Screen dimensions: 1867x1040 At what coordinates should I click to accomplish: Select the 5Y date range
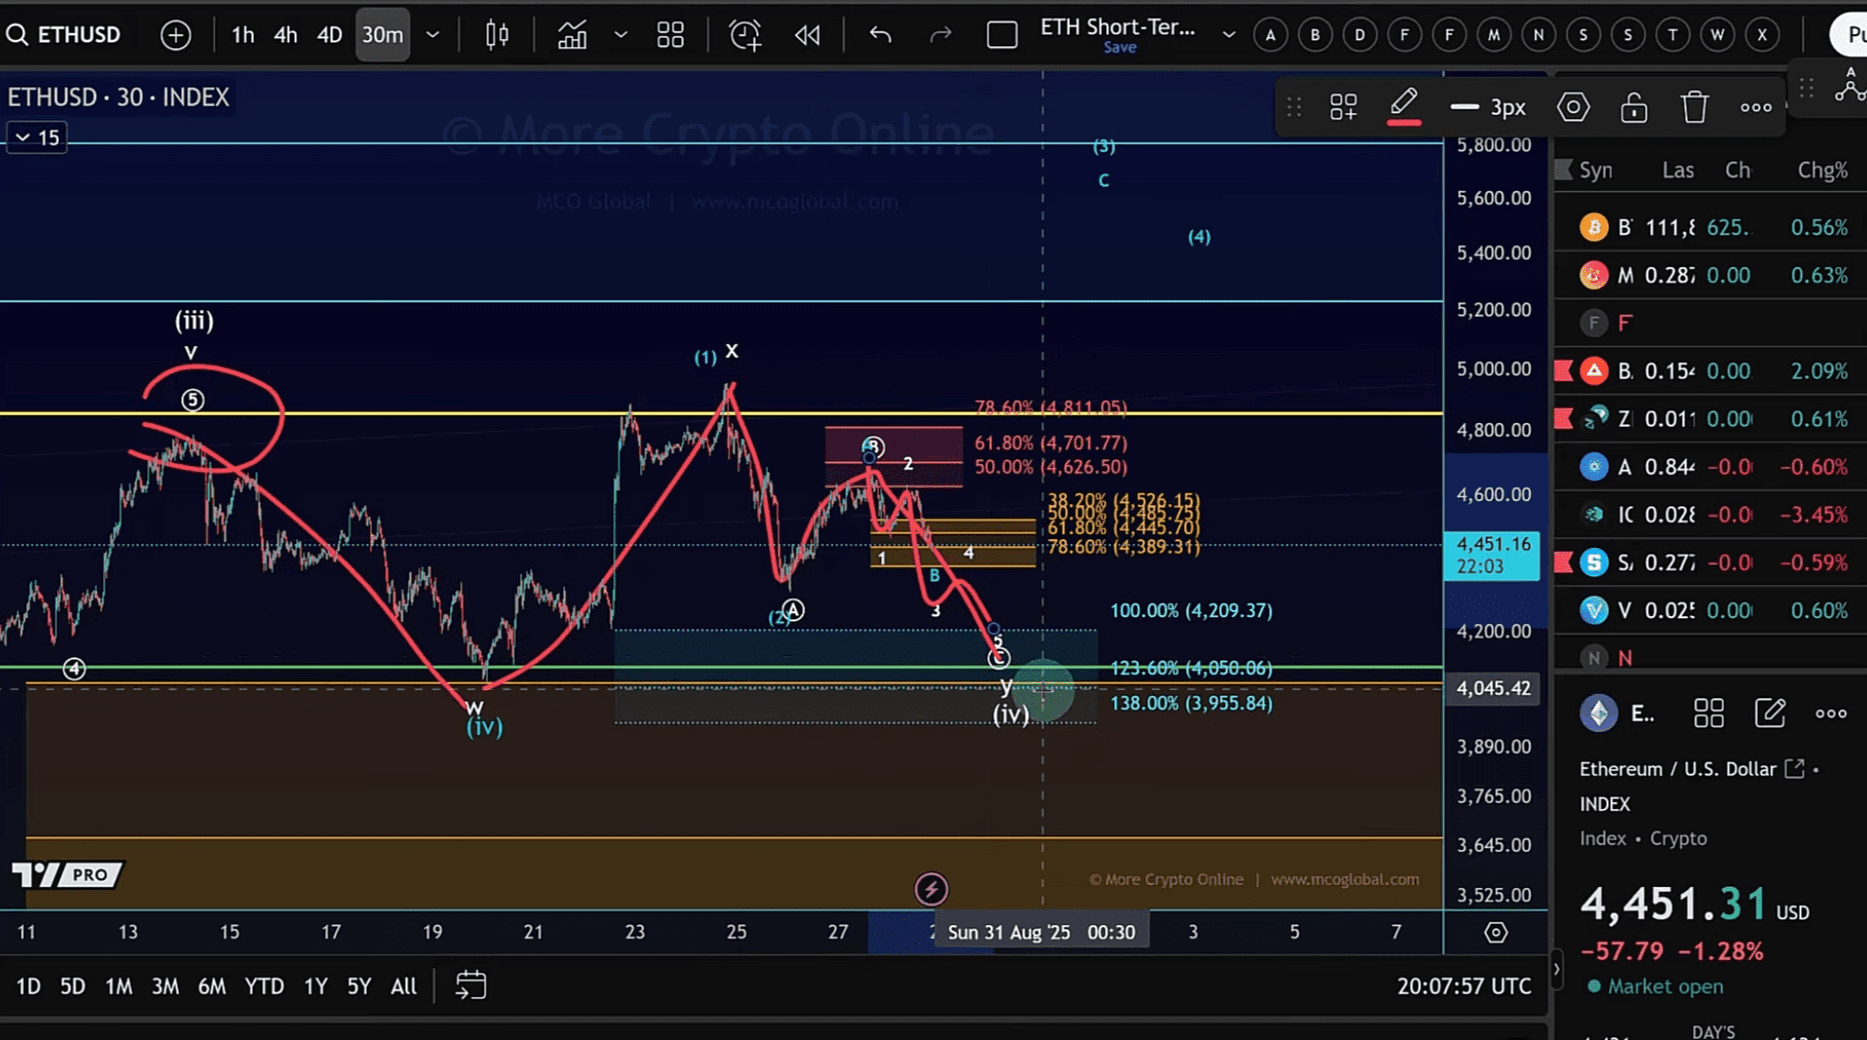click(x=359, y=986)
